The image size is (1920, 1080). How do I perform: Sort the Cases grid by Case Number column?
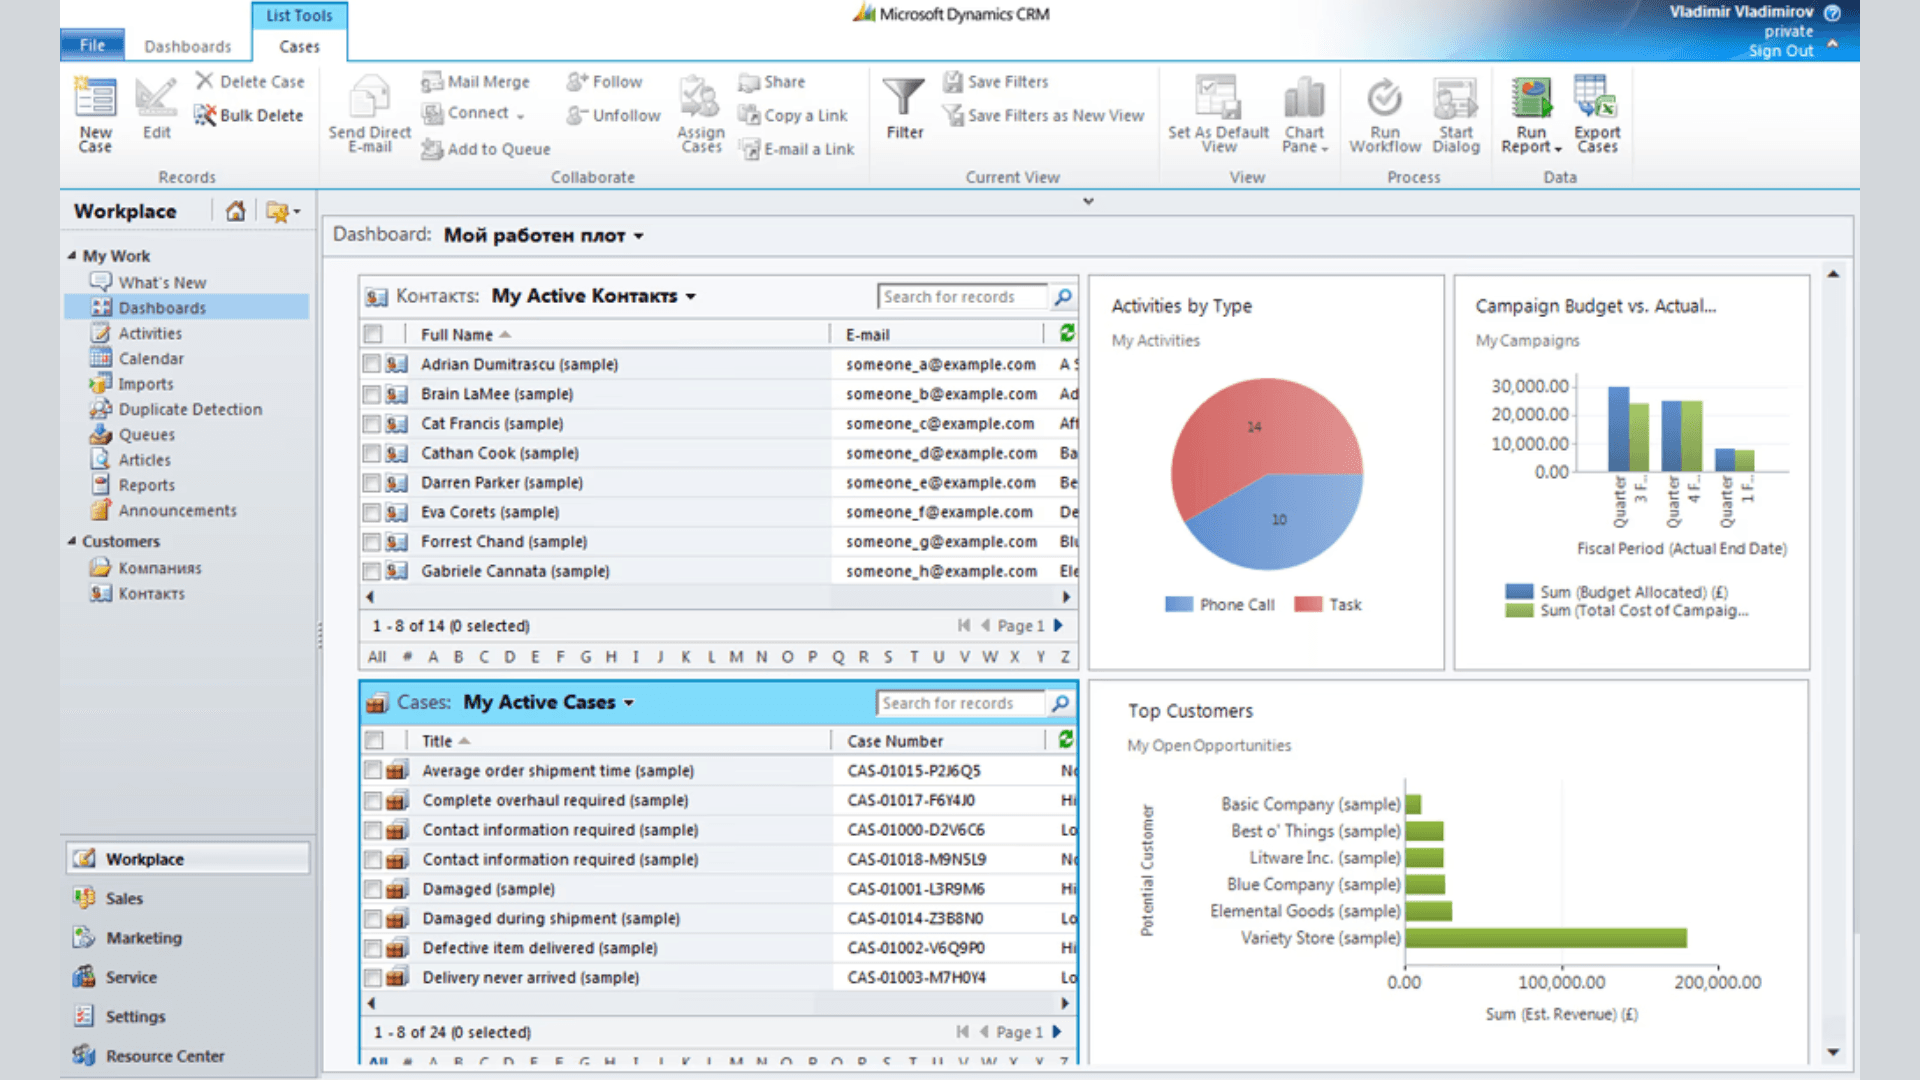click(895, 741)
